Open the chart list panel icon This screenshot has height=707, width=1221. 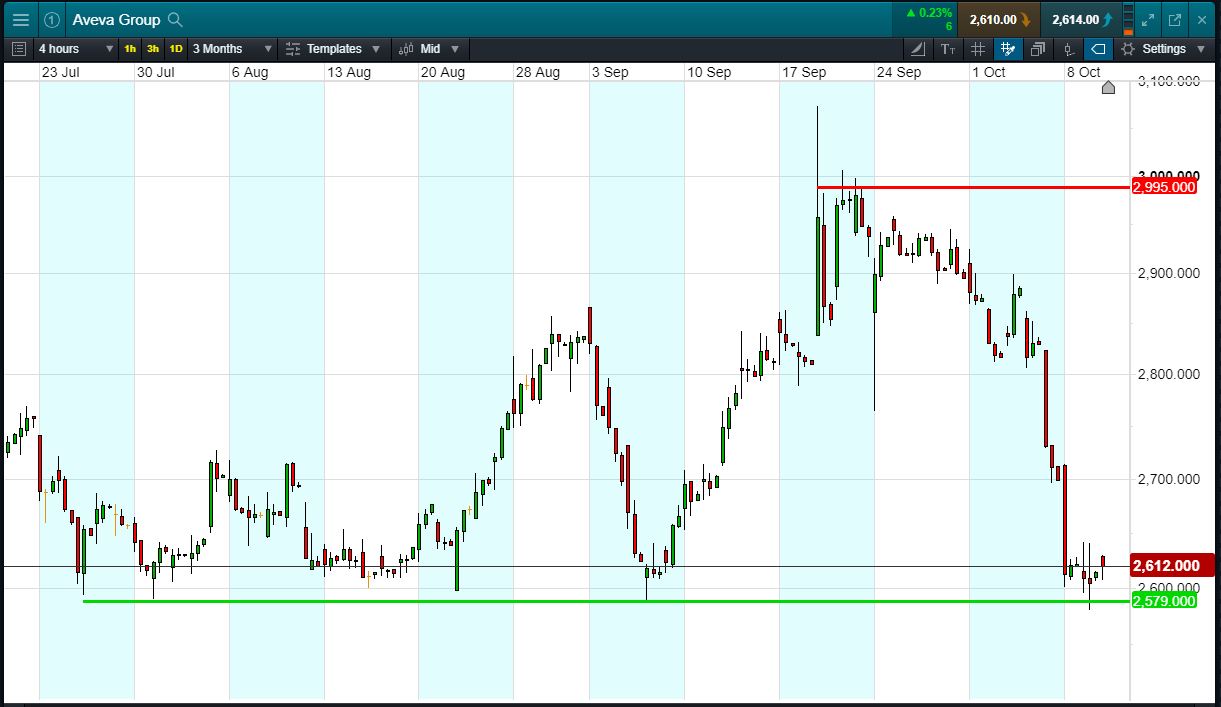click(18, 48)
